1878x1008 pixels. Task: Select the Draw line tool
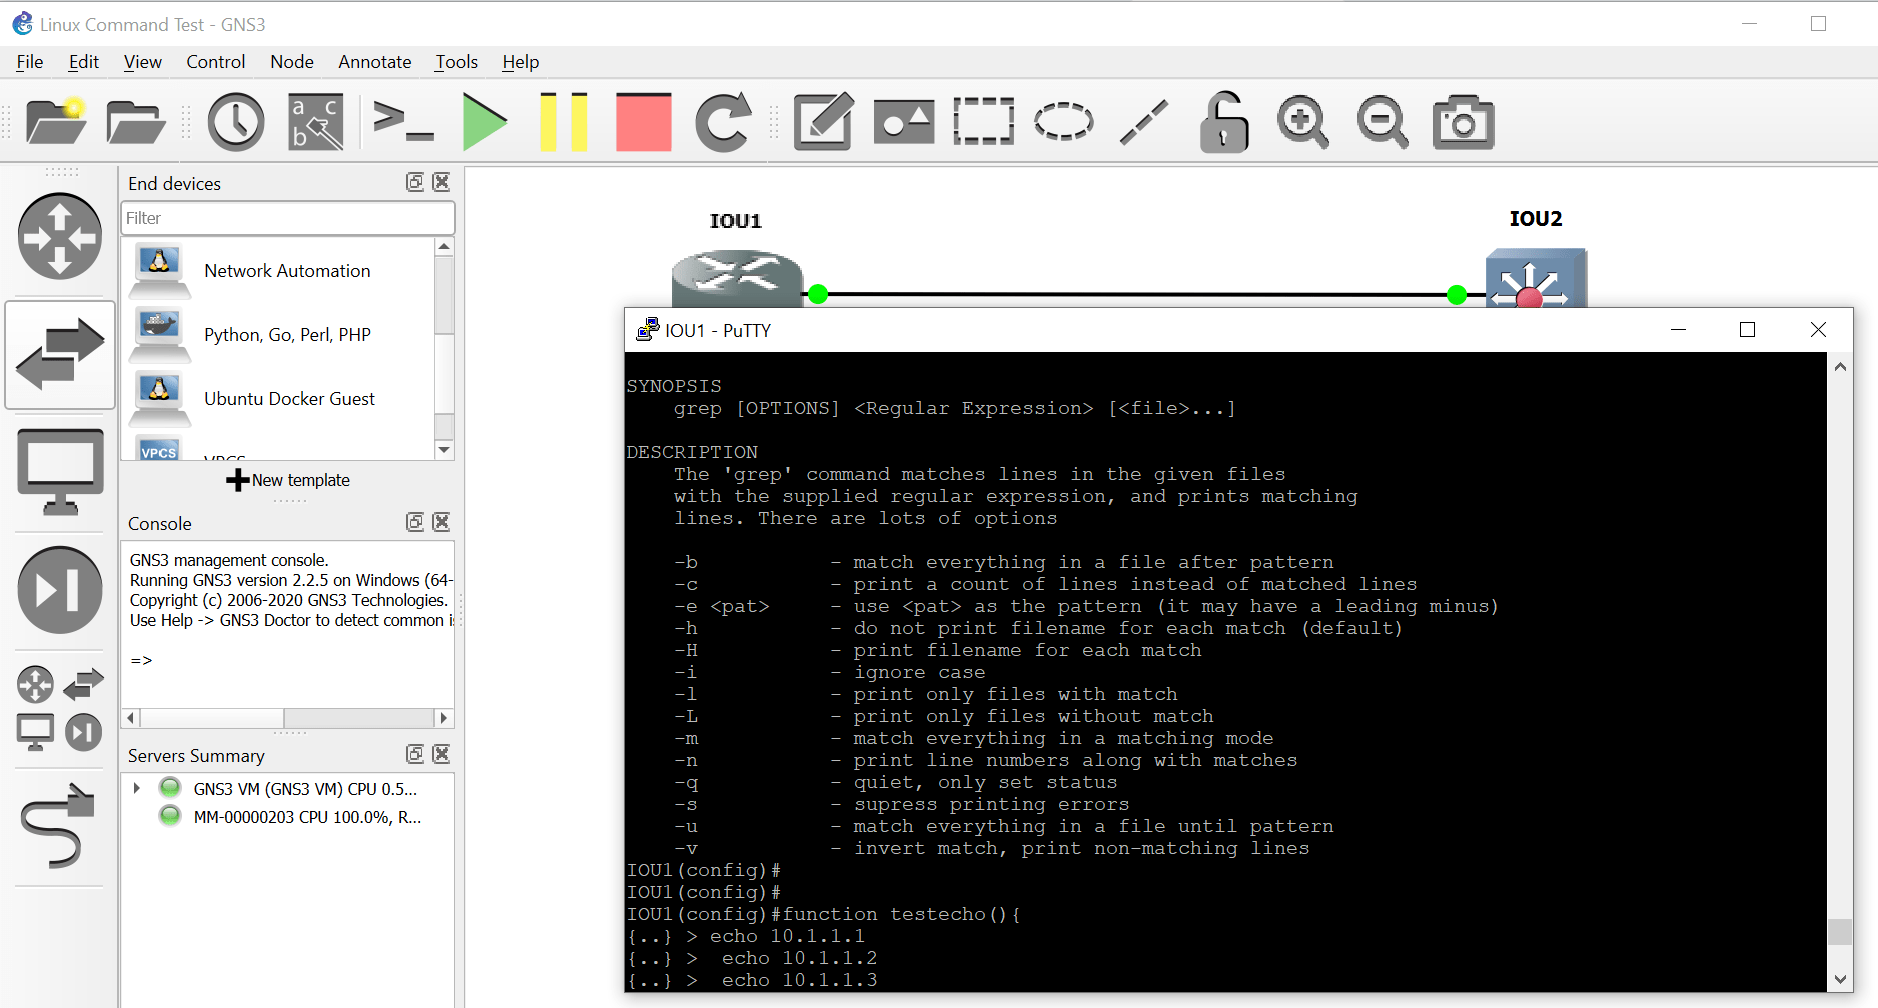tap(1144, 122)
